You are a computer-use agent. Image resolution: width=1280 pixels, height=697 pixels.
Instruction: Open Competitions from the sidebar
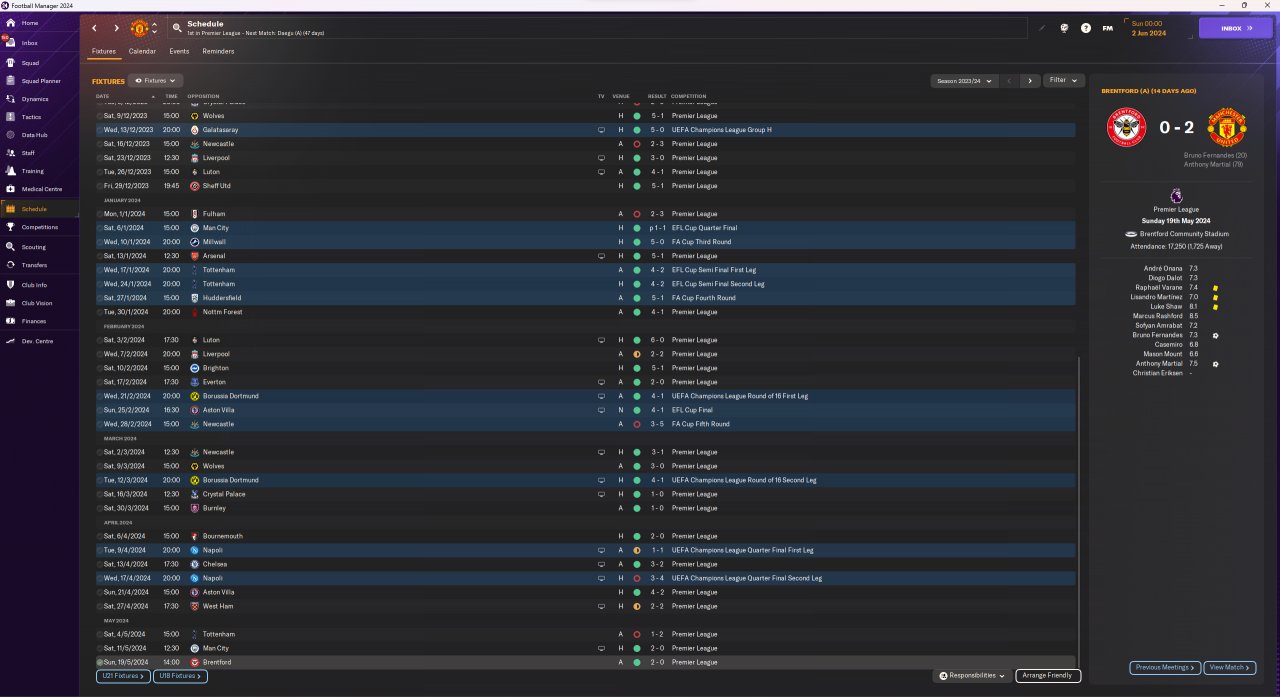39,227
